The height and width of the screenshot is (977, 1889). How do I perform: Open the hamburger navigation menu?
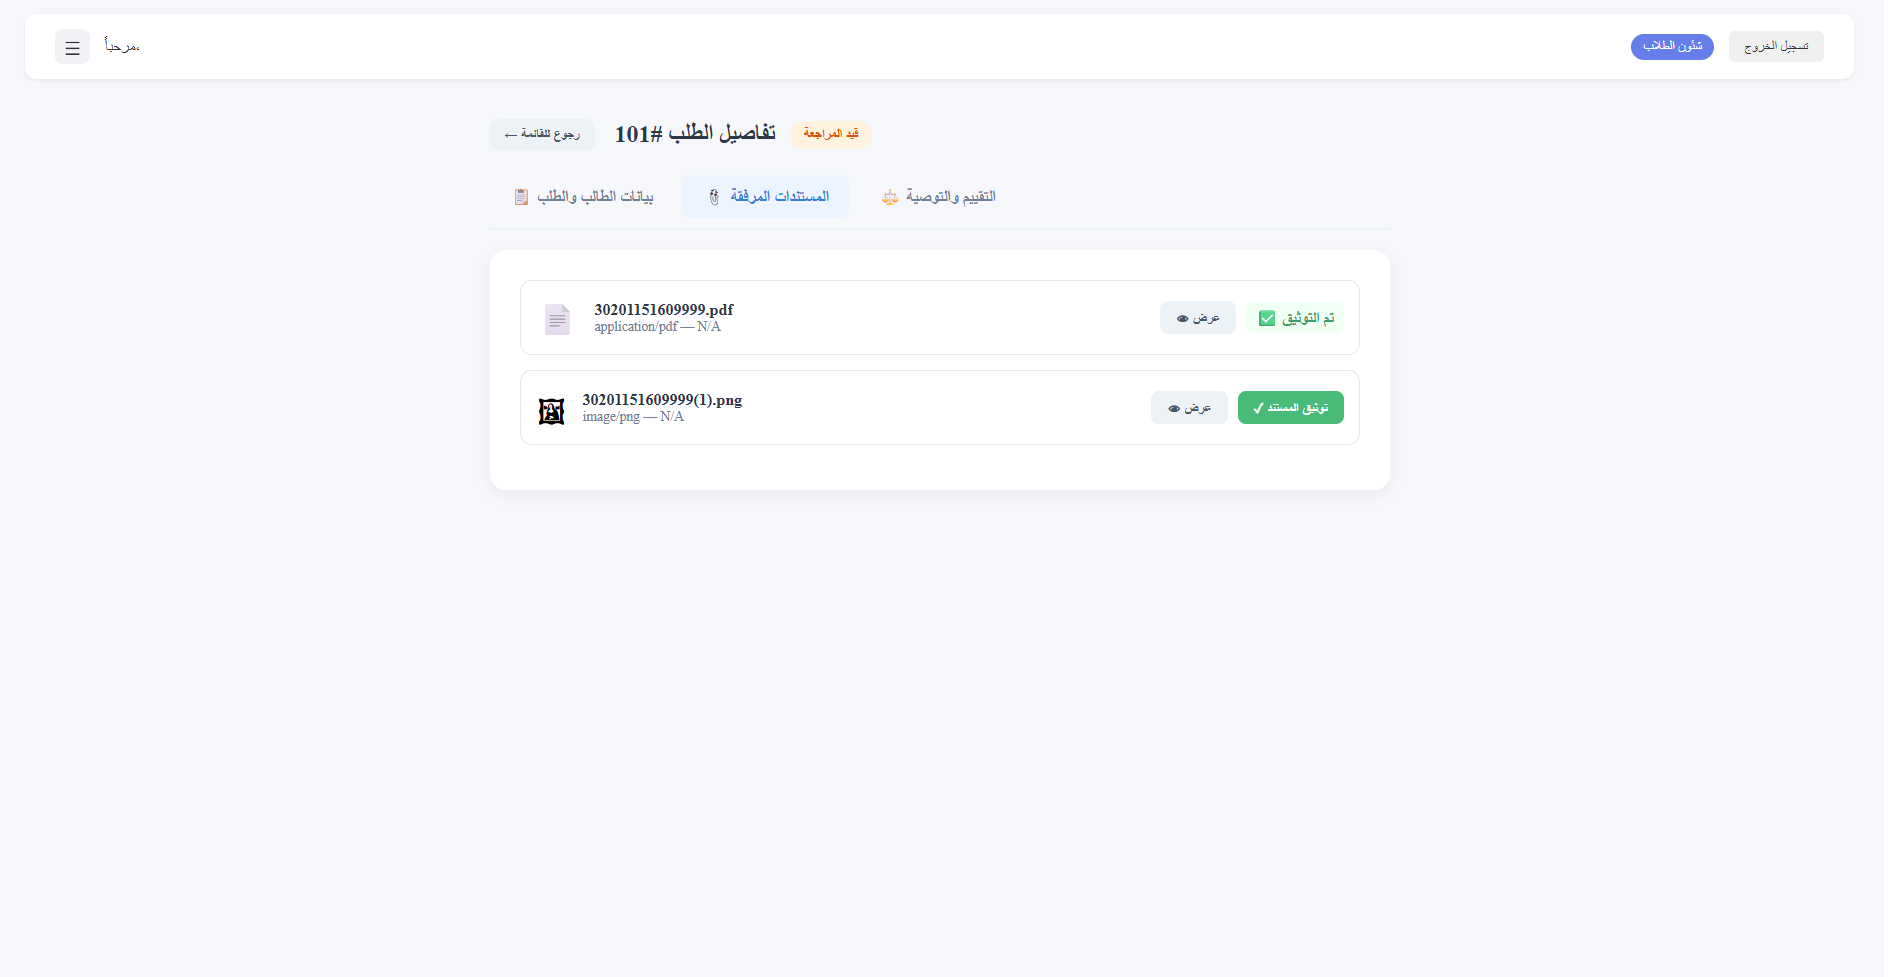(x=71, y=46)
